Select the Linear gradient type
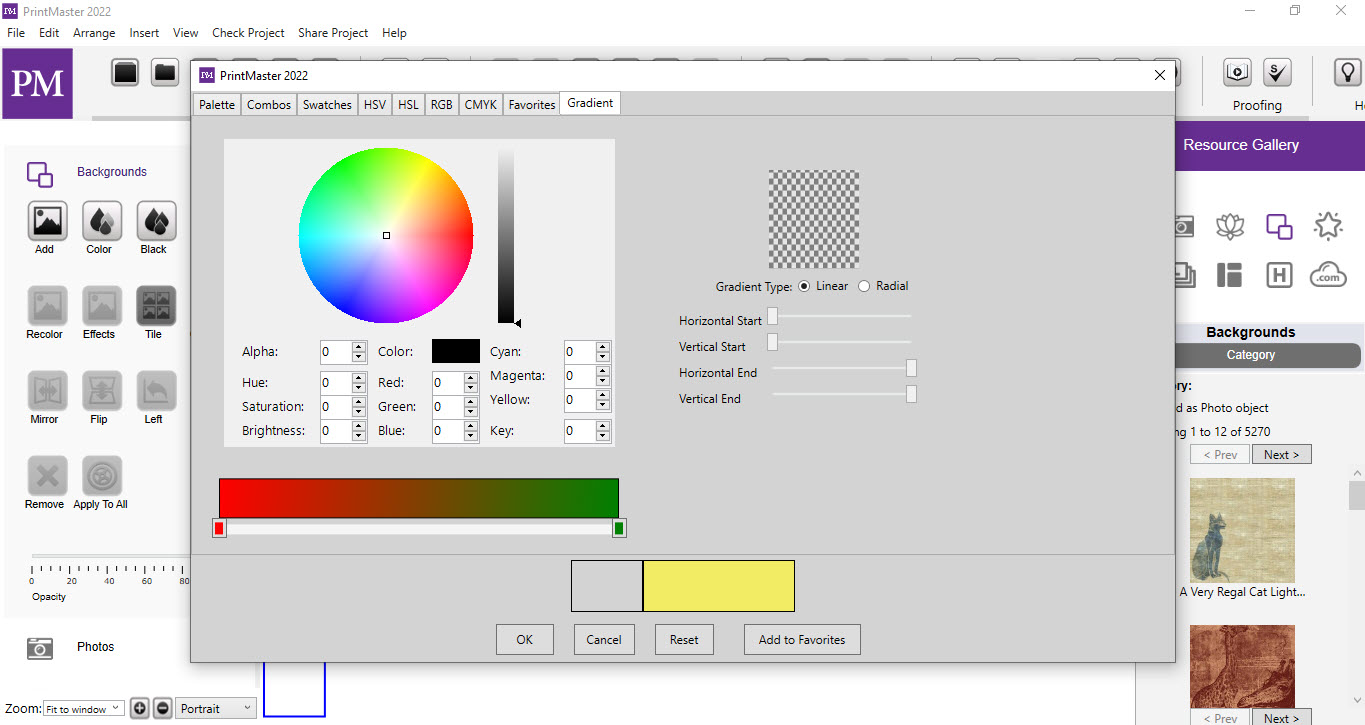1365x725 pixels. pyautogui.click(x=805, y=286)
